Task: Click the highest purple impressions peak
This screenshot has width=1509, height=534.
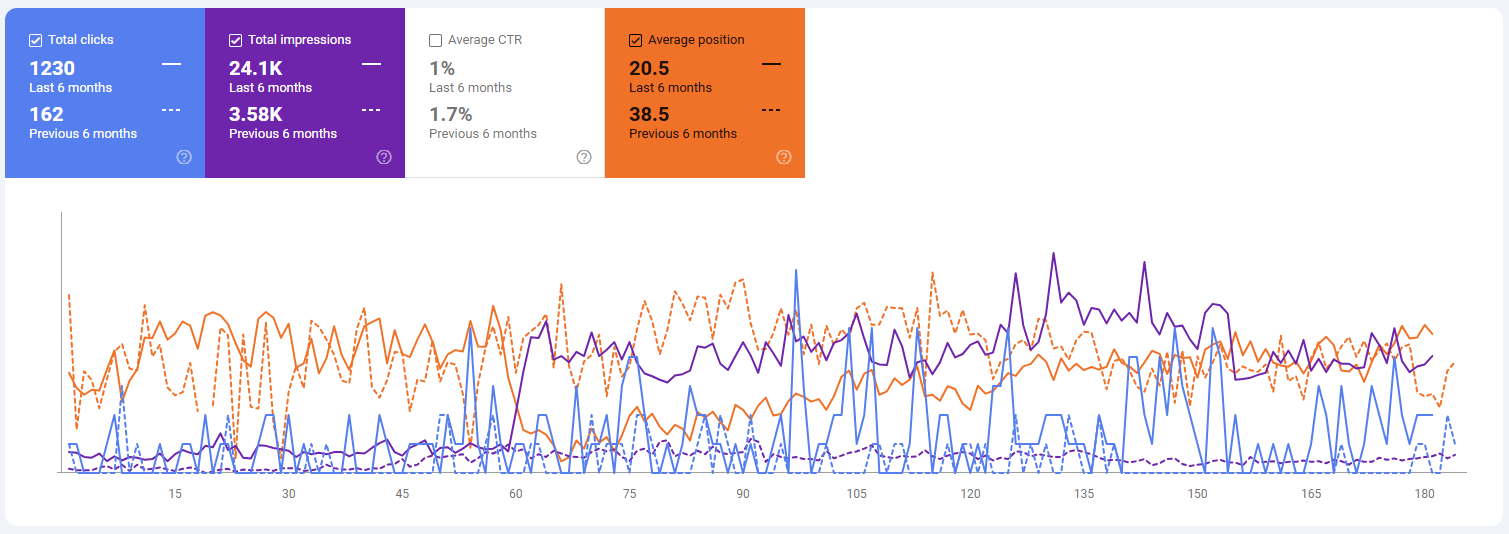Action: pos(1054,253)
